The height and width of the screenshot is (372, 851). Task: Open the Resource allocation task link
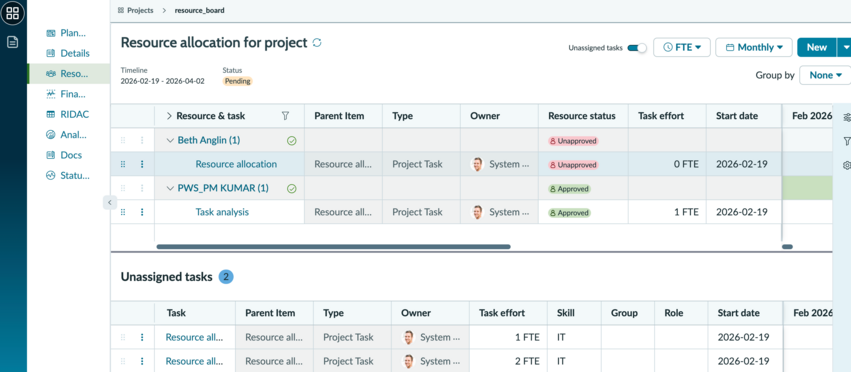coord(236,164)
